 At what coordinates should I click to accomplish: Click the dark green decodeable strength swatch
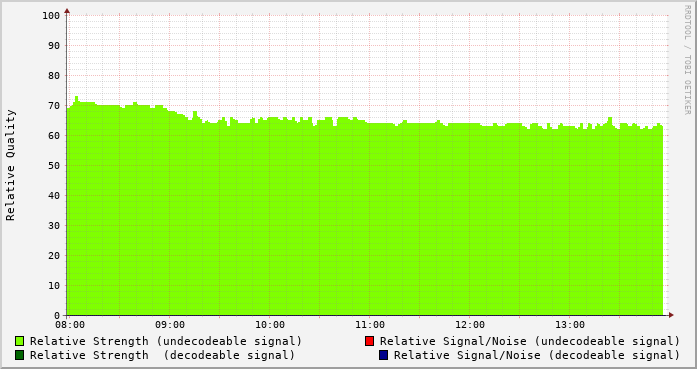20,355
